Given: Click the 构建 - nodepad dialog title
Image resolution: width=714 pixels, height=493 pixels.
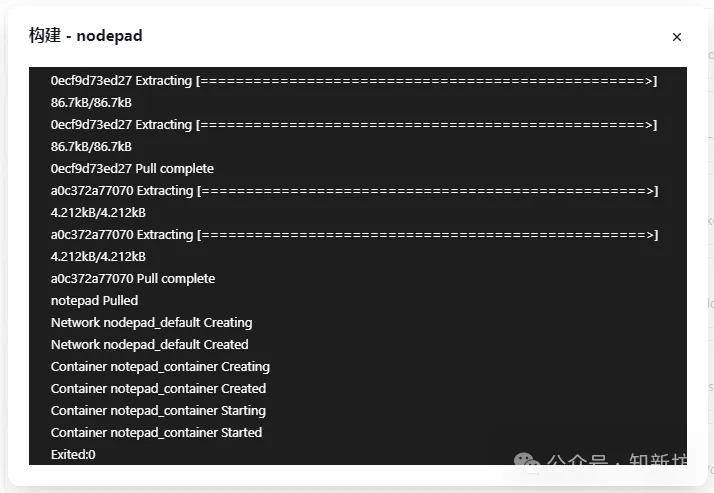Looking at the screenshot, I should click(86, 35).
